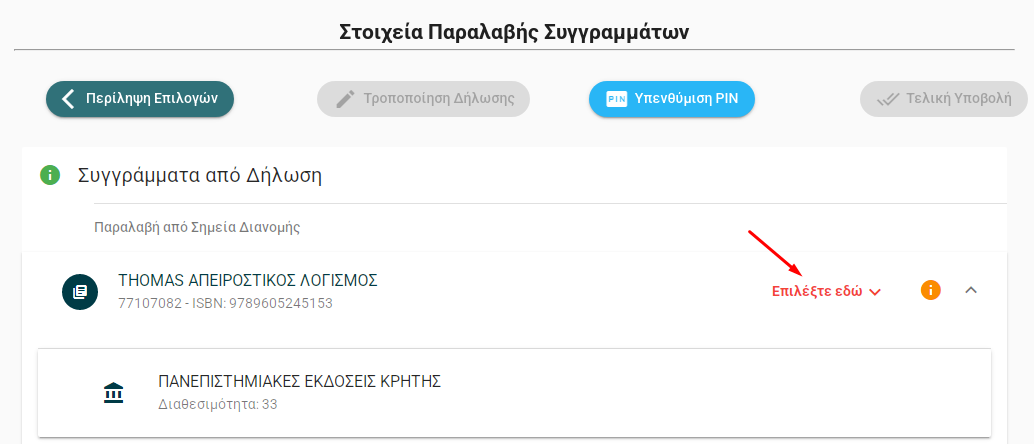Click the Διαθεσιμότητα: 33 availability text
Image resolution: width=1034 pixels, height=444 pixels.
[x=218, y=405]
